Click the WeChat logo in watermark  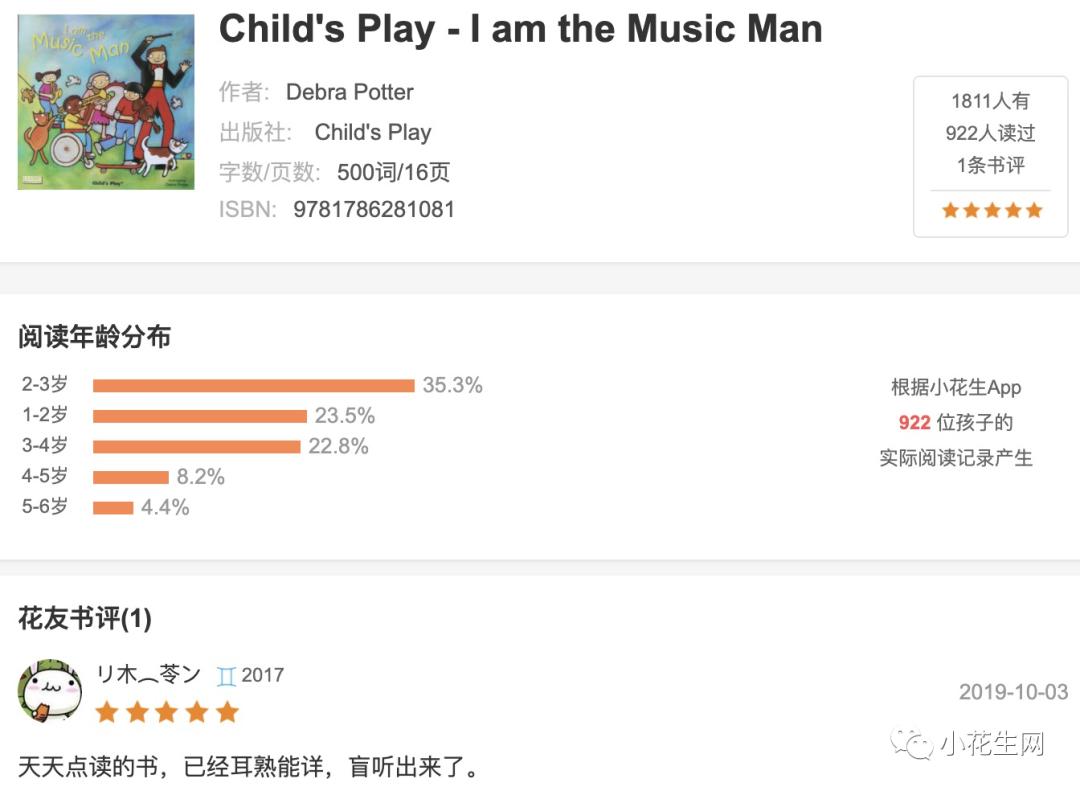click(x=911, y=743)
